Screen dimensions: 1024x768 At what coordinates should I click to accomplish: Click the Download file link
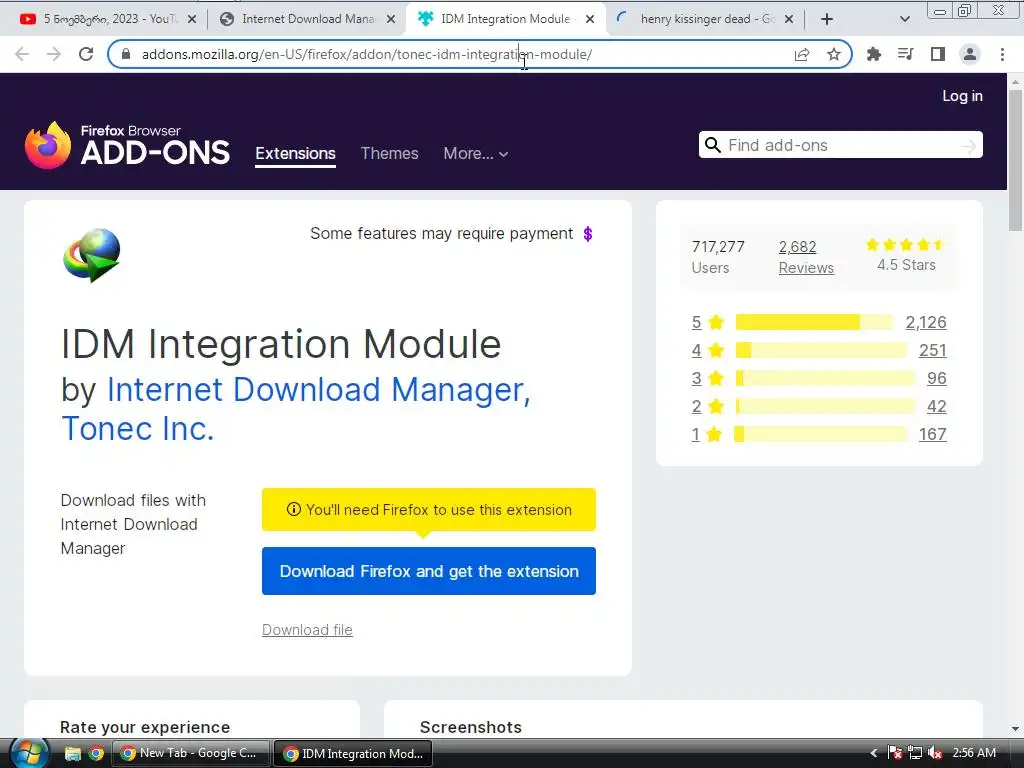click(x=307, y=630)
